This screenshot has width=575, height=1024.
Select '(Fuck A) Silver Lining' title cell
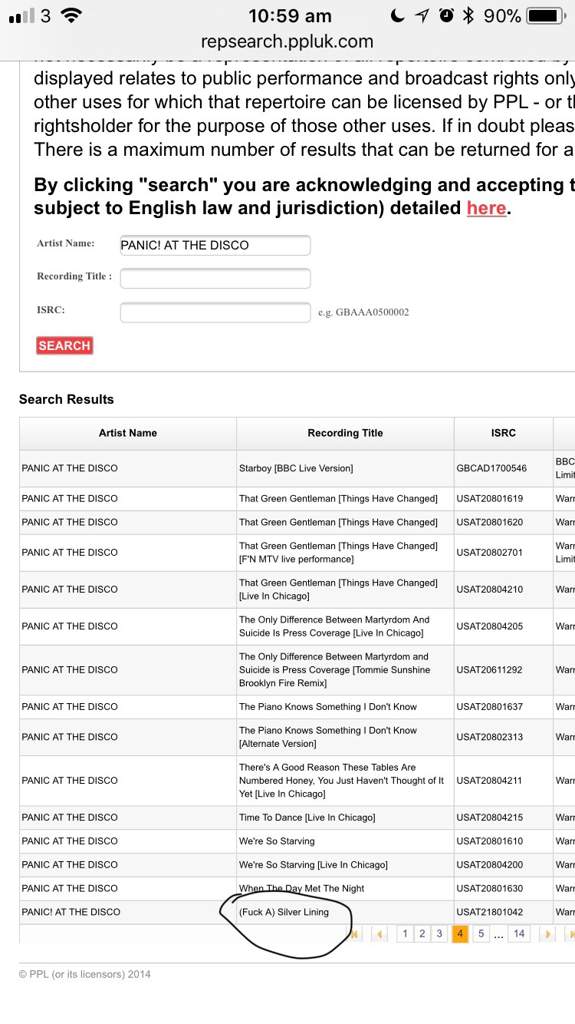click(345, 912)
